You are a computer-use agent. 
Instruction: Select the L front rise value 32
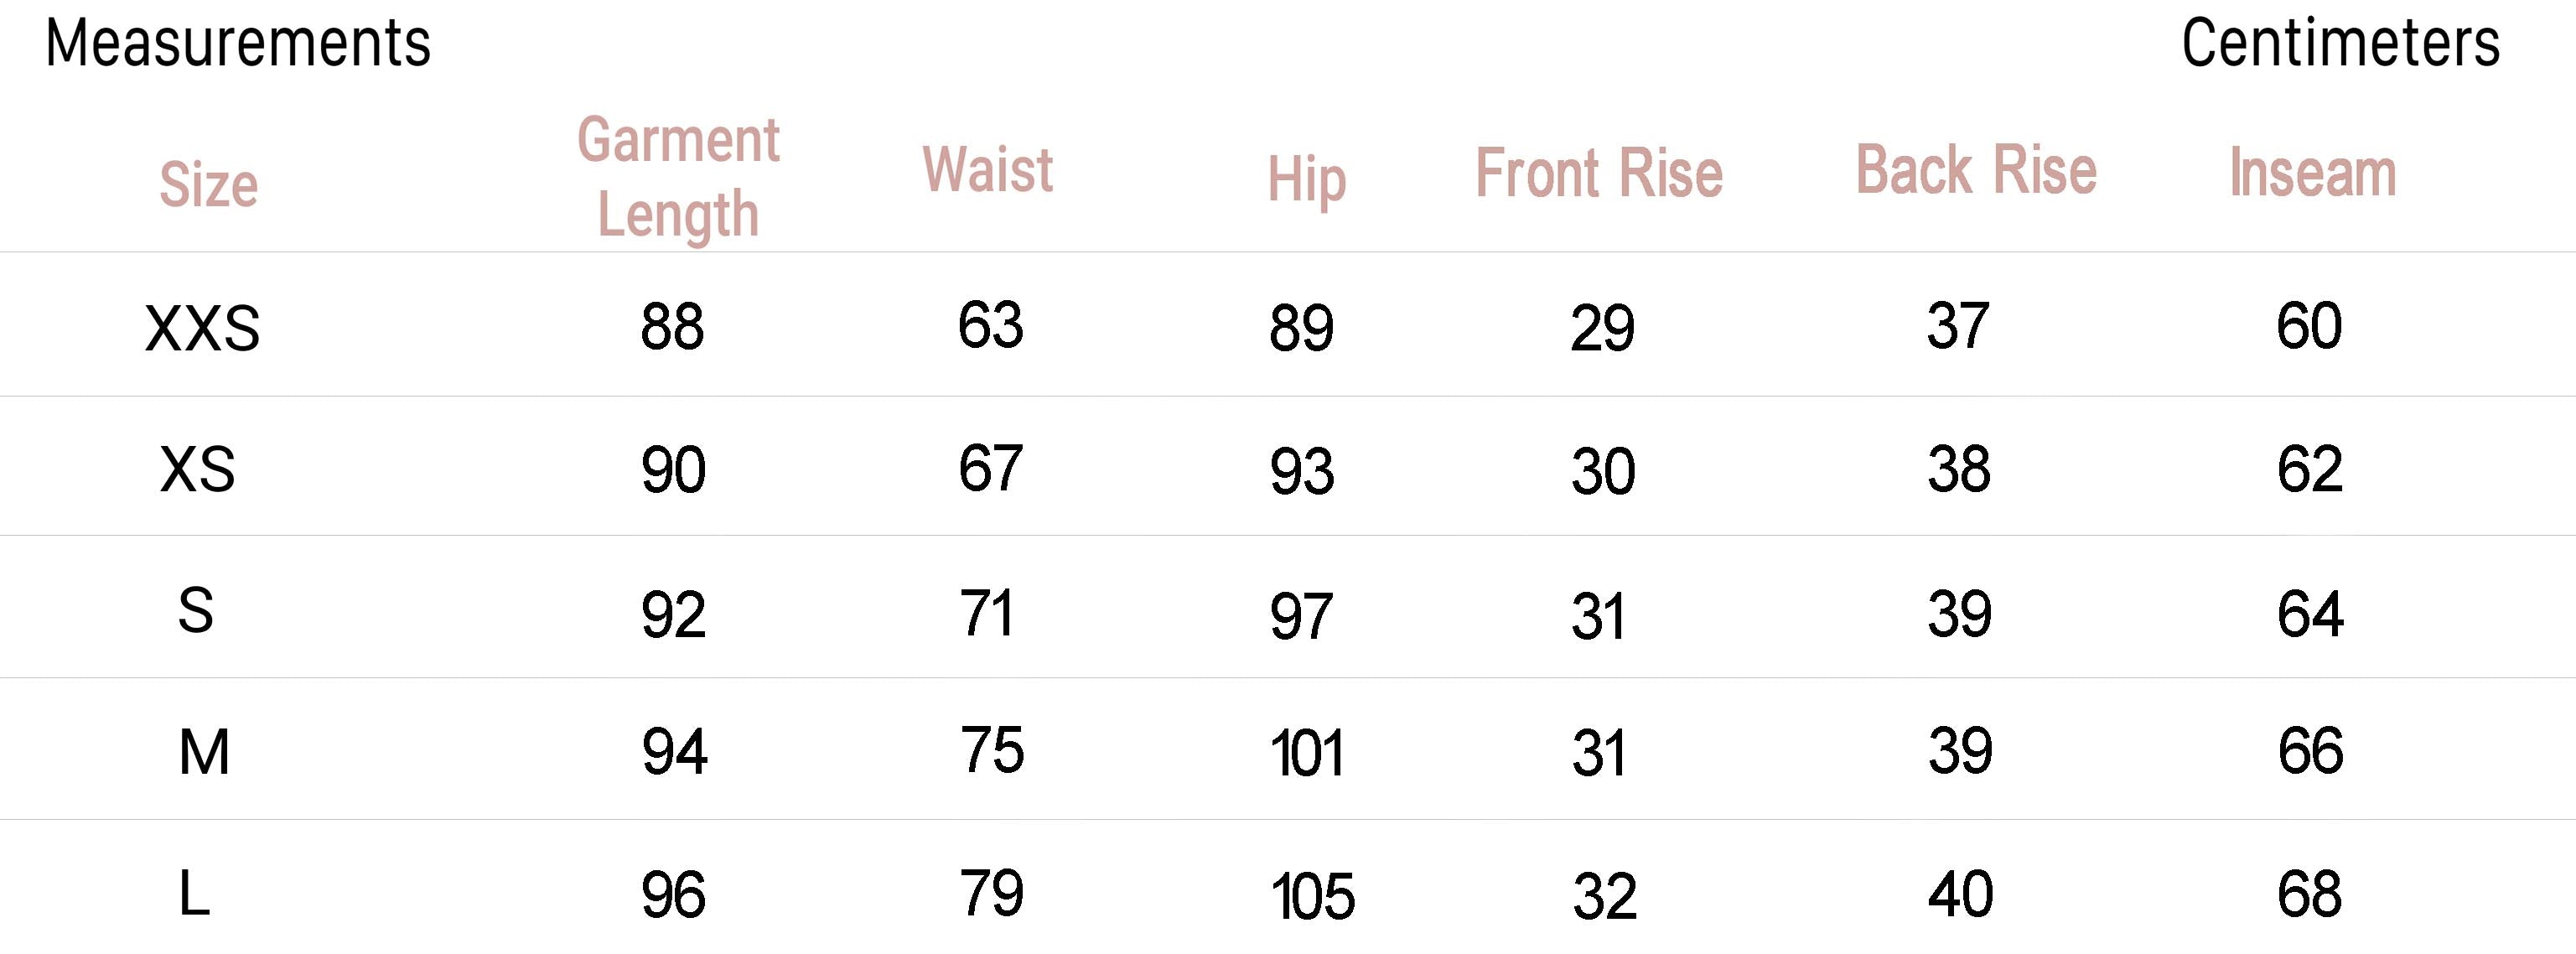pos(1604,896)
